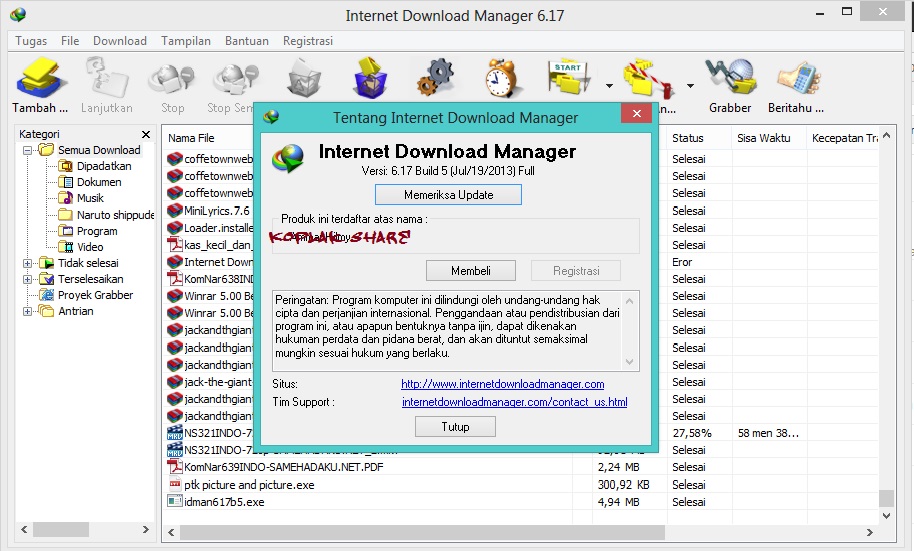Click the Lanjutkan resume toolbar icon
Viewport: 914px width, 551px height.
(107, 78)
